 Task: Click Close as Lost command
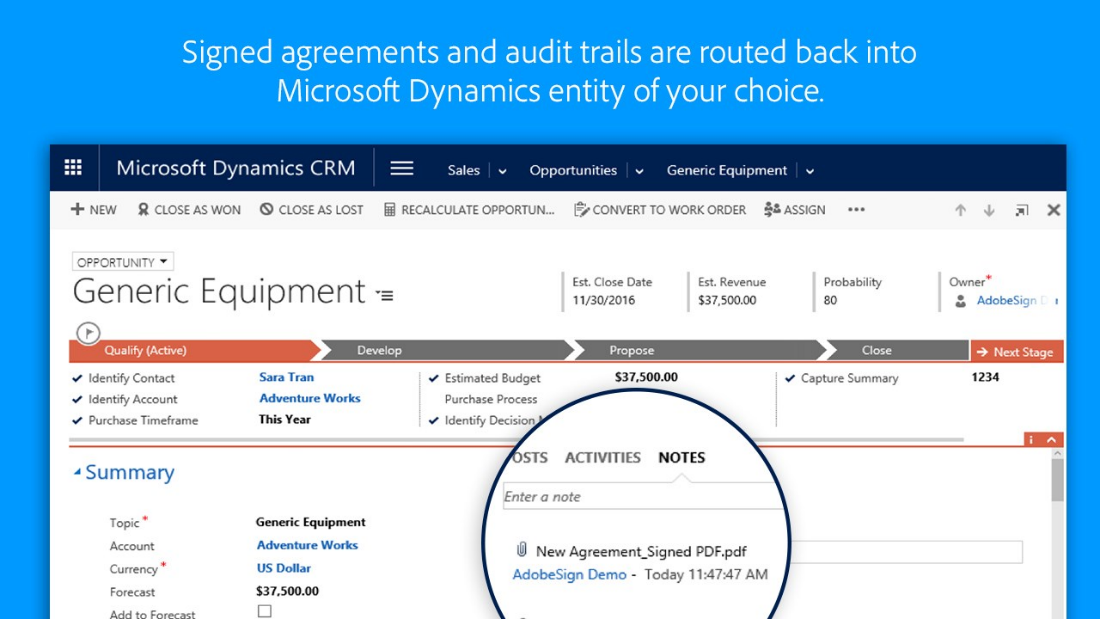click(x=311, y=210)
